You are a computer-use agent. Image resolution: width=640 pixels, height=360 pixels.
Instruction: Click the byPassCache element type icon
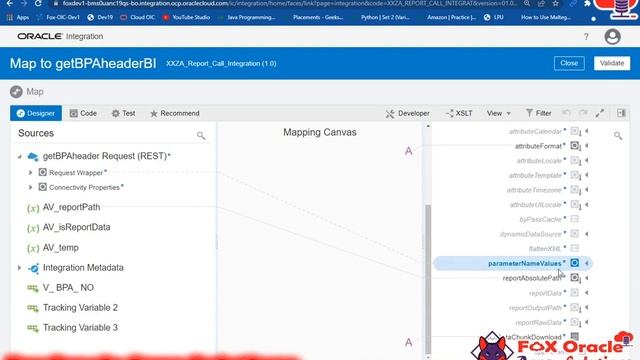(x=575, y=219)
